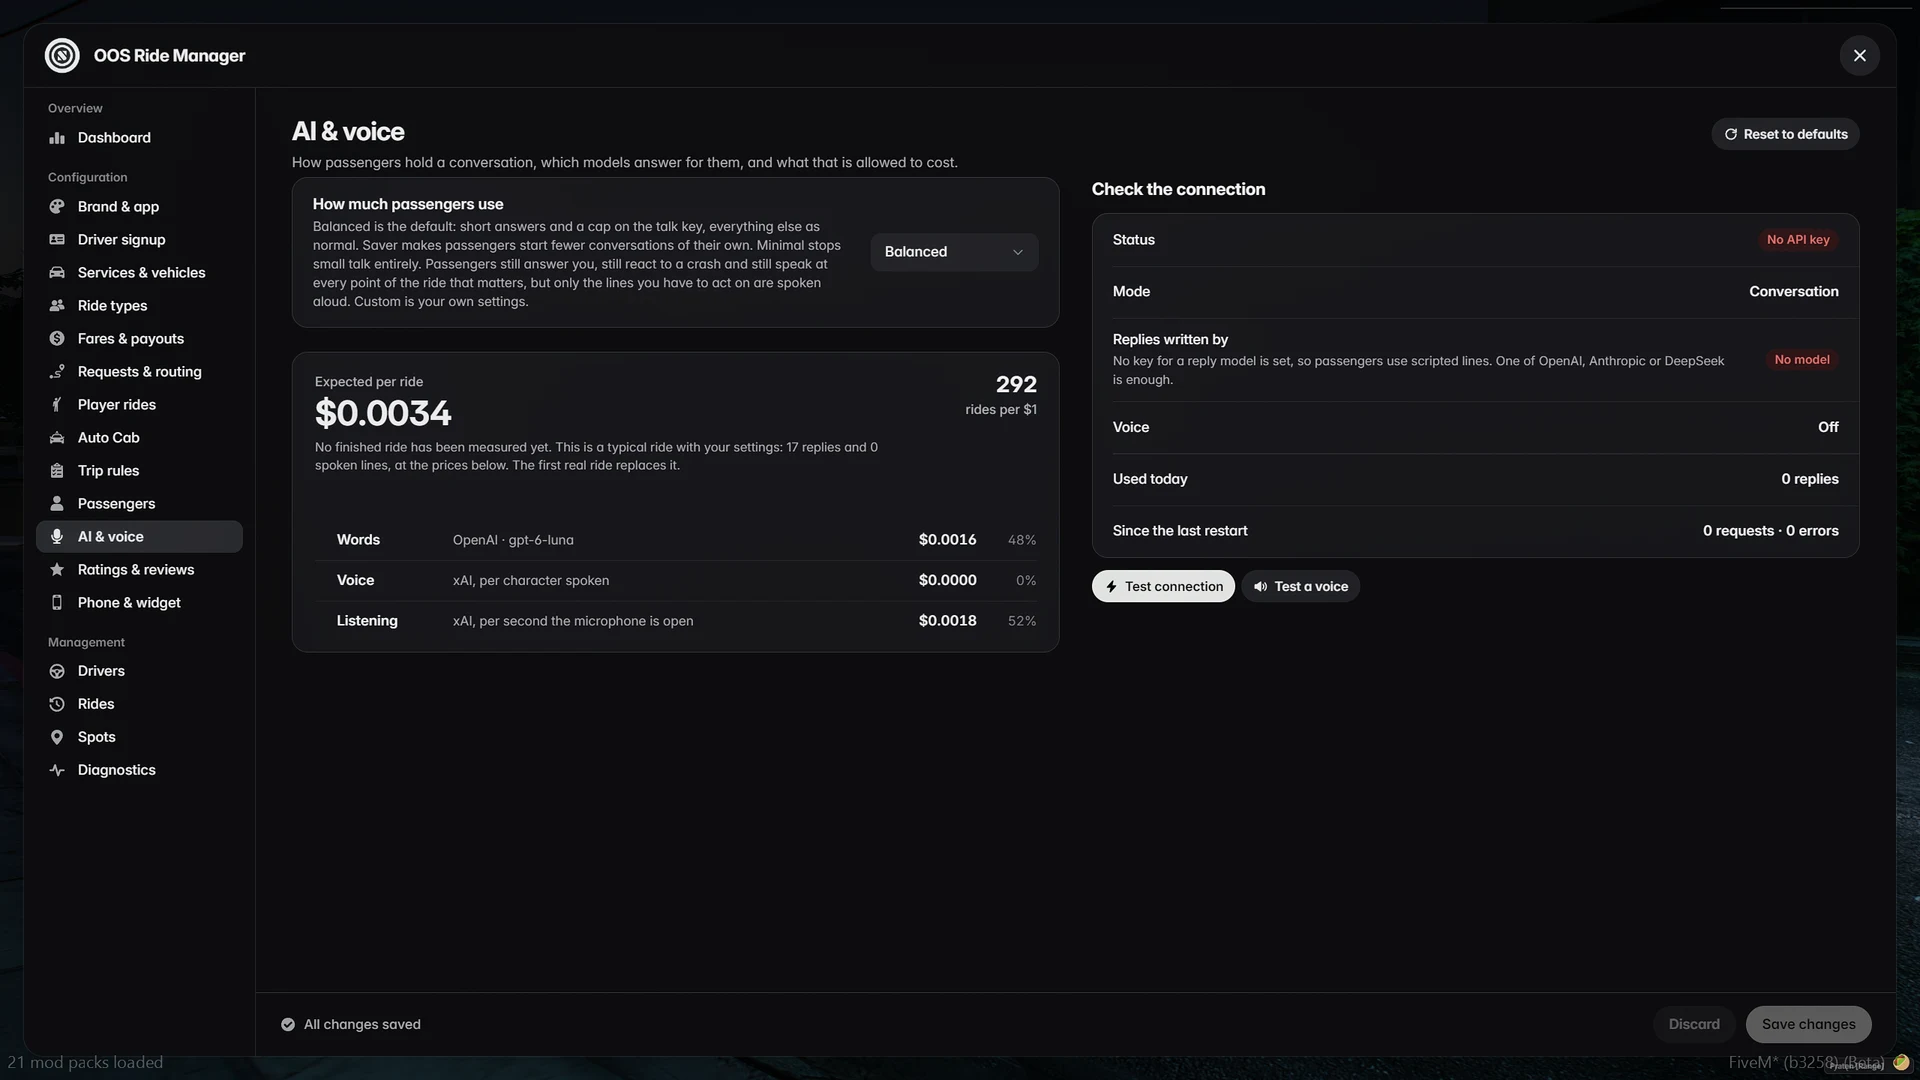The image size is (1920, 1080).
Task: Open Driver signup configuration
Action: pyautogui.click(x=139, y=240)
